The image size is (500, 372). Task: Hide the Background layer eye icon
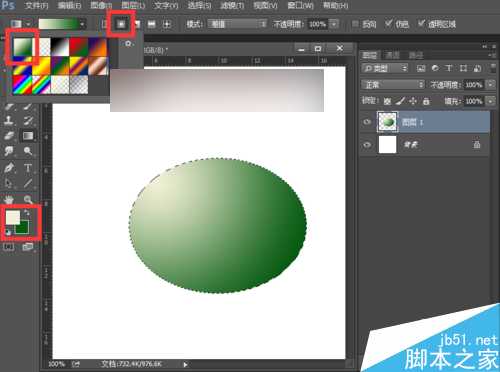[367, 145]
